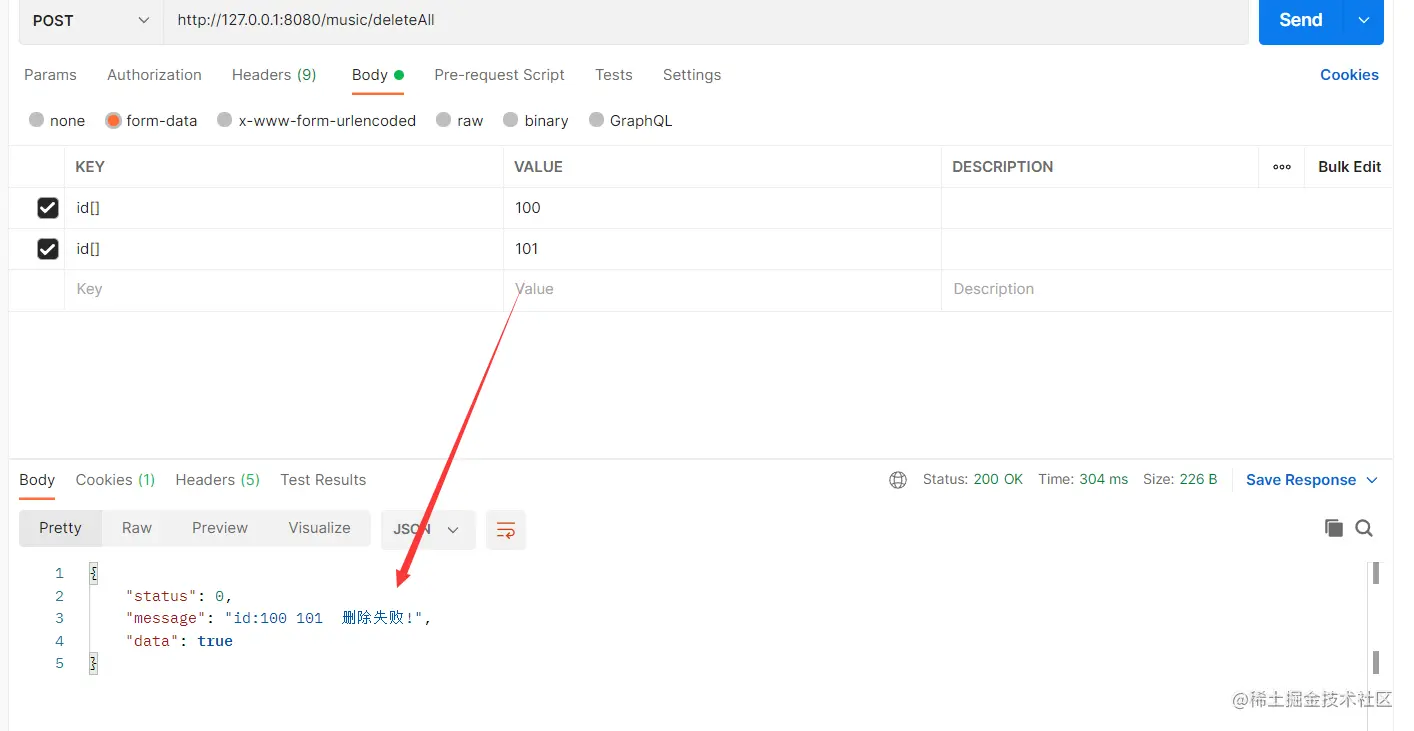Select the form-data body type
This screenshot has width=1414, height=731.
point(151,120)
